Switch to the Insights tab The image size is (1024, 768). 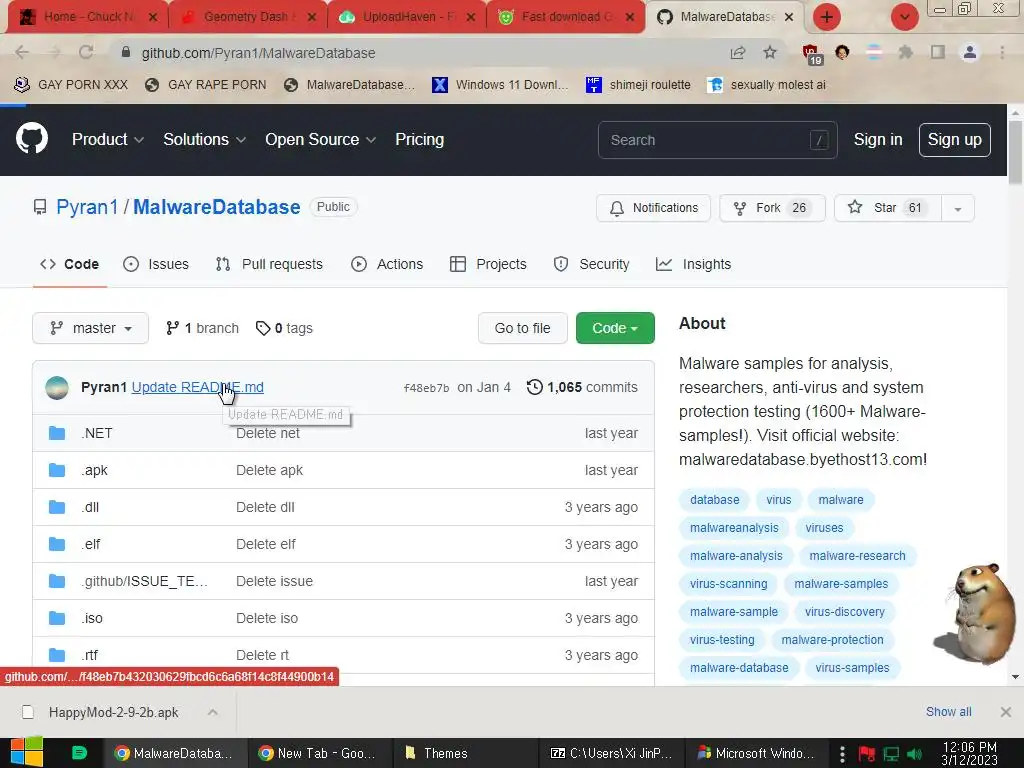tap(694, 264)
